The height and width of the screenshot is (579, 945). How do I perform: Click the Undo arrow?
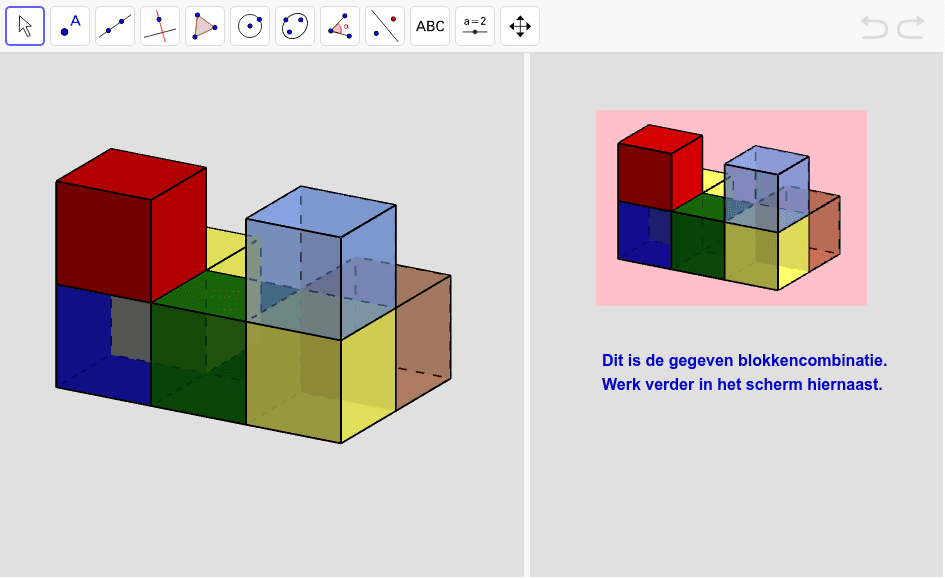(873, 27)
